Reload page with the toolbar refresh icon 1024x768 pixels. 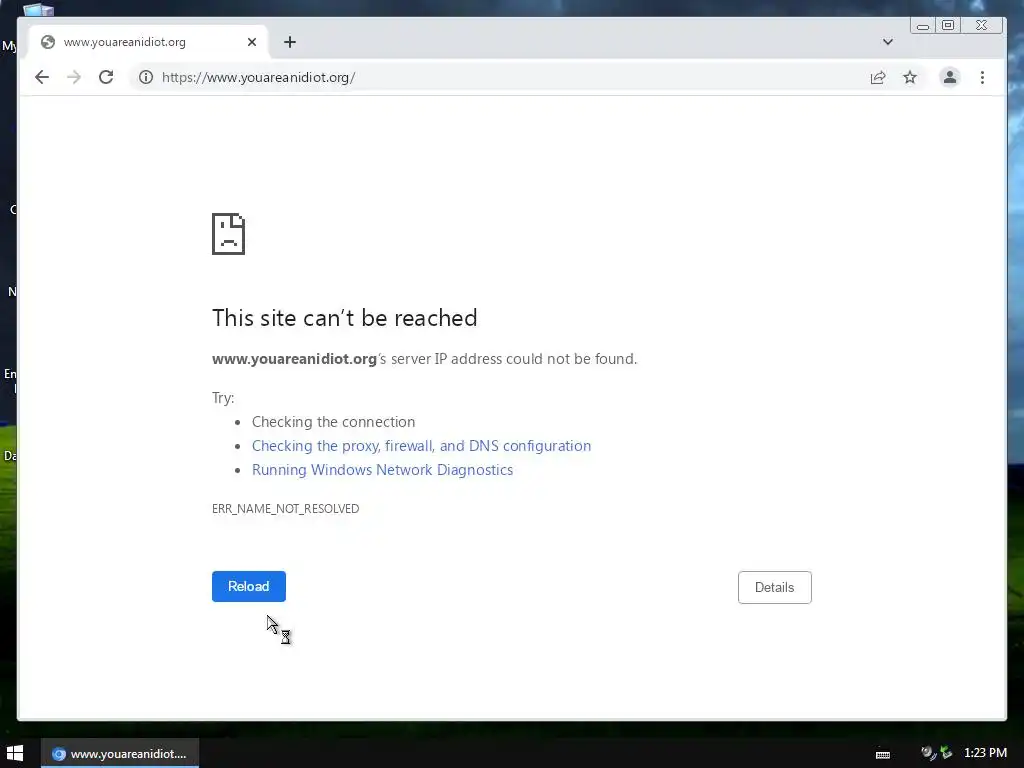(x=106, y=77)
